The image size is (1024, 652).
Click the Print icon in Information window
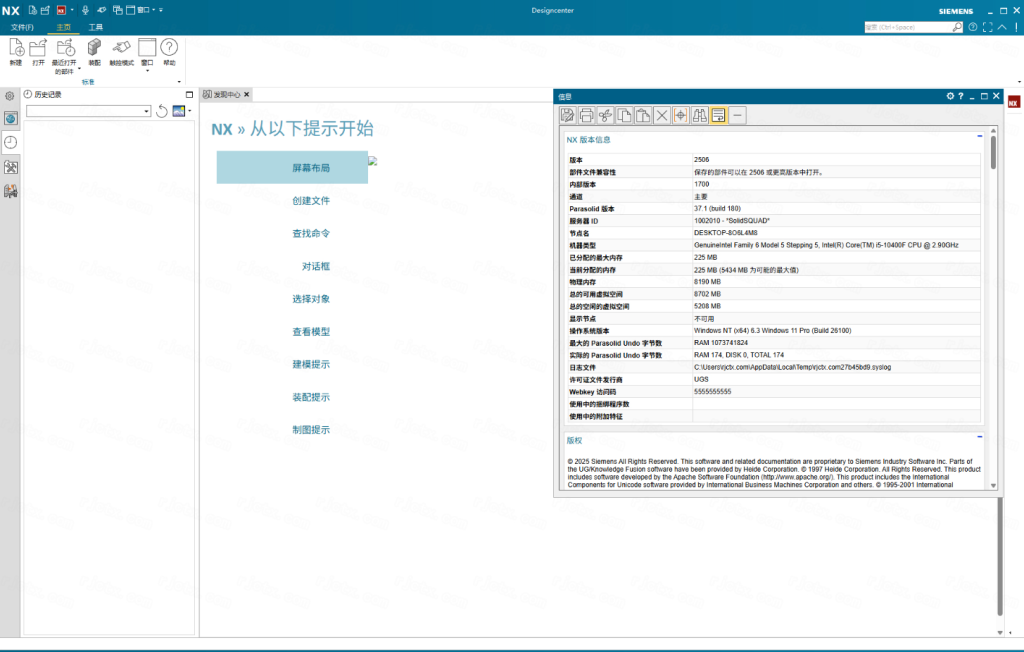587,116
